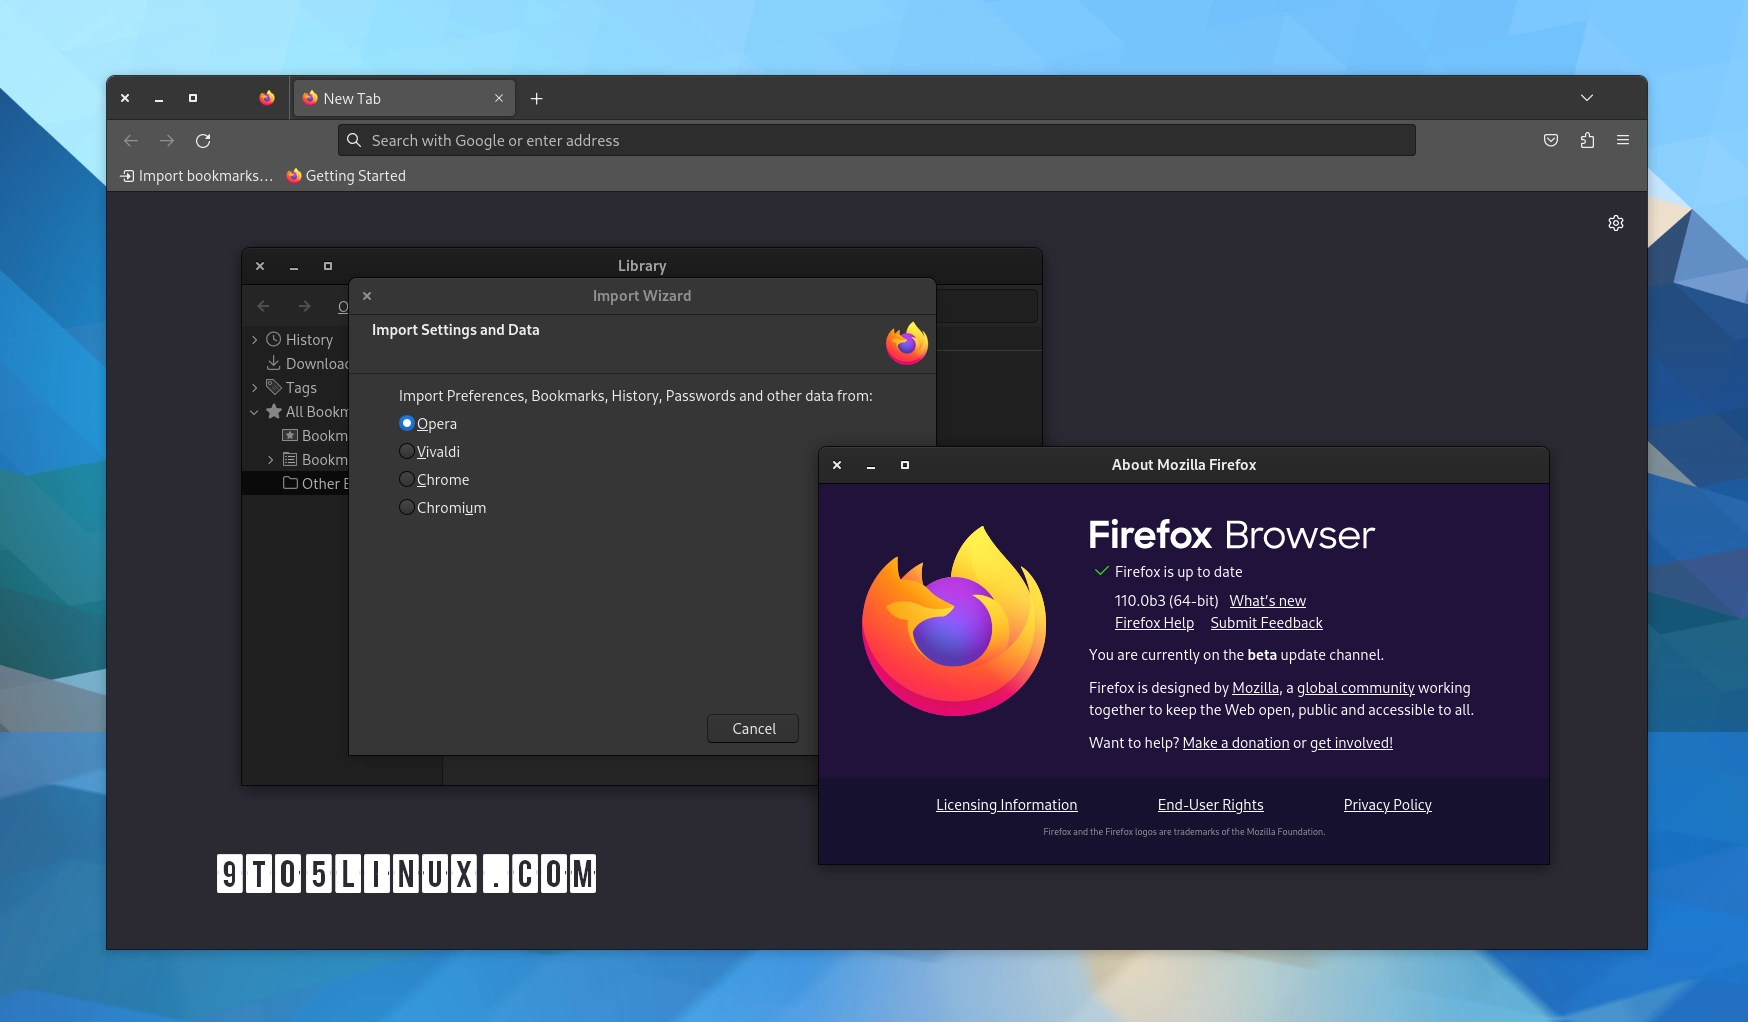Click the Pocket save icon
This screenshot has height=1022, width=1748.
pyautogui.click(x=1550, y=140)
